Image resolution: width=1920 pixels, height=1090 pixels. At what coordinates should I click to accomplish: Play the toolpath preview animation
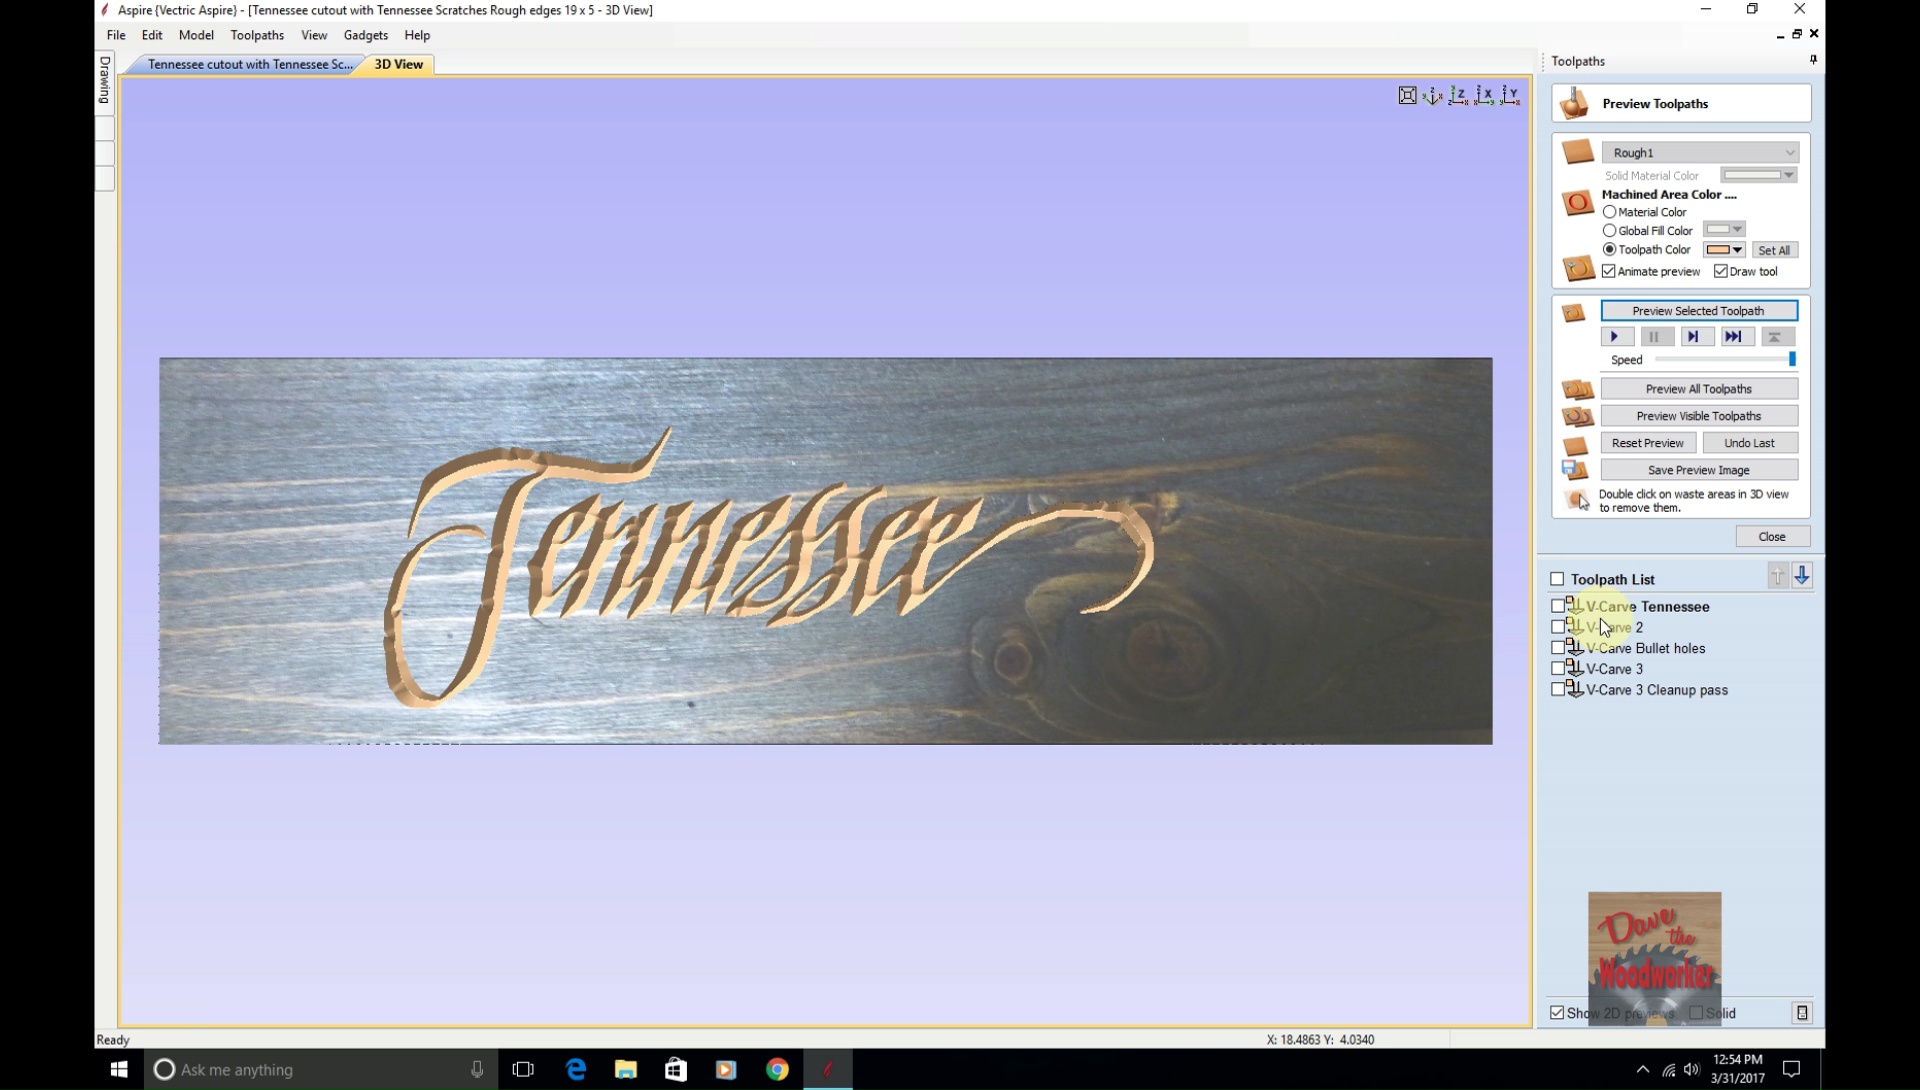tap(1616, 337)
